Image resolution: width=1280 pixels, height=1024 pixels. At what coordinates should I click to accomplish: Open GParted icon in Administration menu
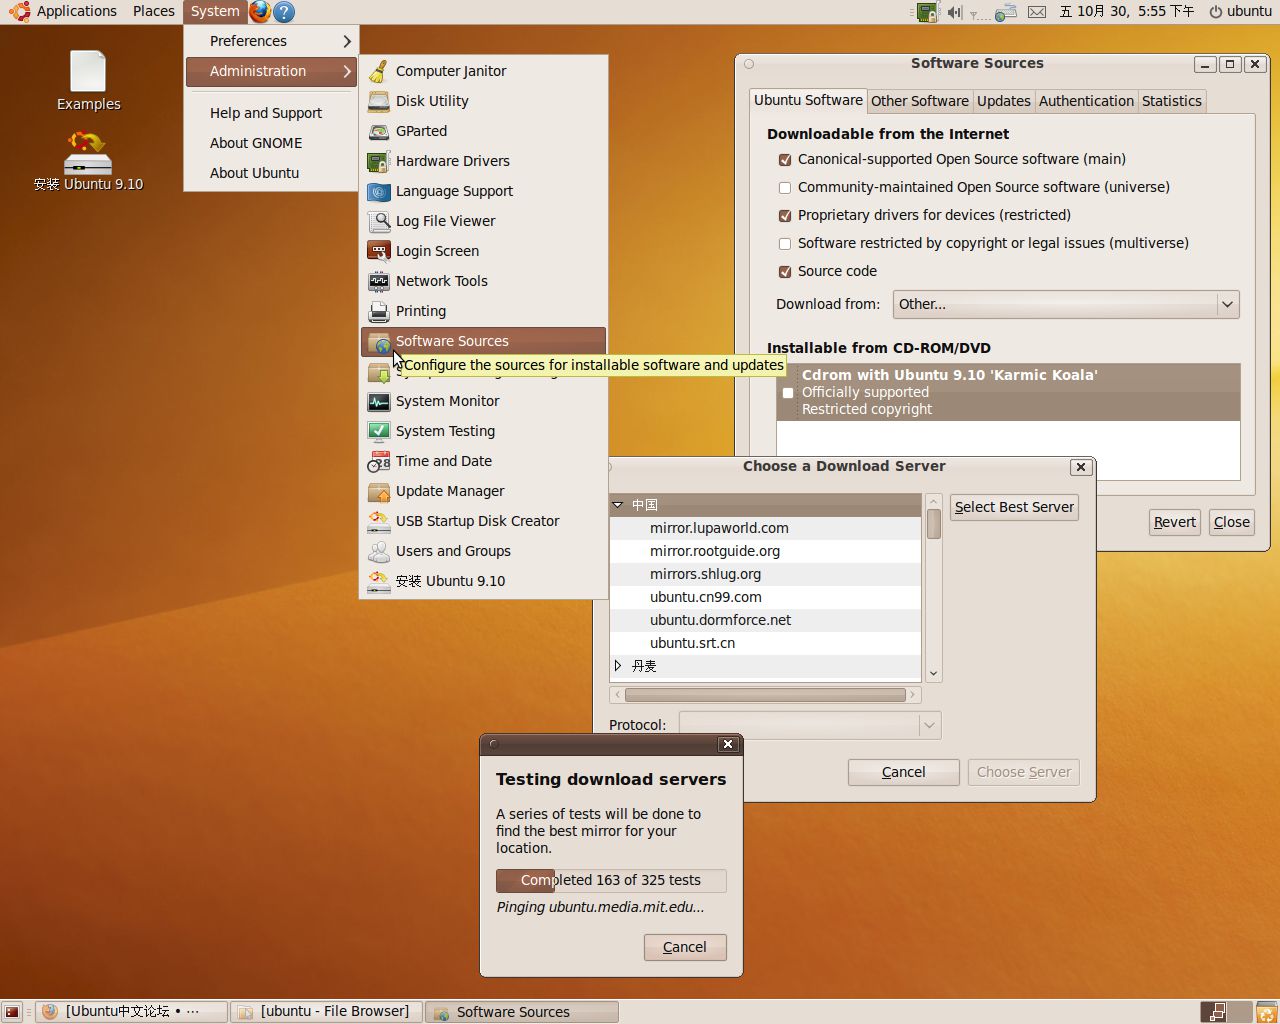pyautogui.click(x=379, y=131)
